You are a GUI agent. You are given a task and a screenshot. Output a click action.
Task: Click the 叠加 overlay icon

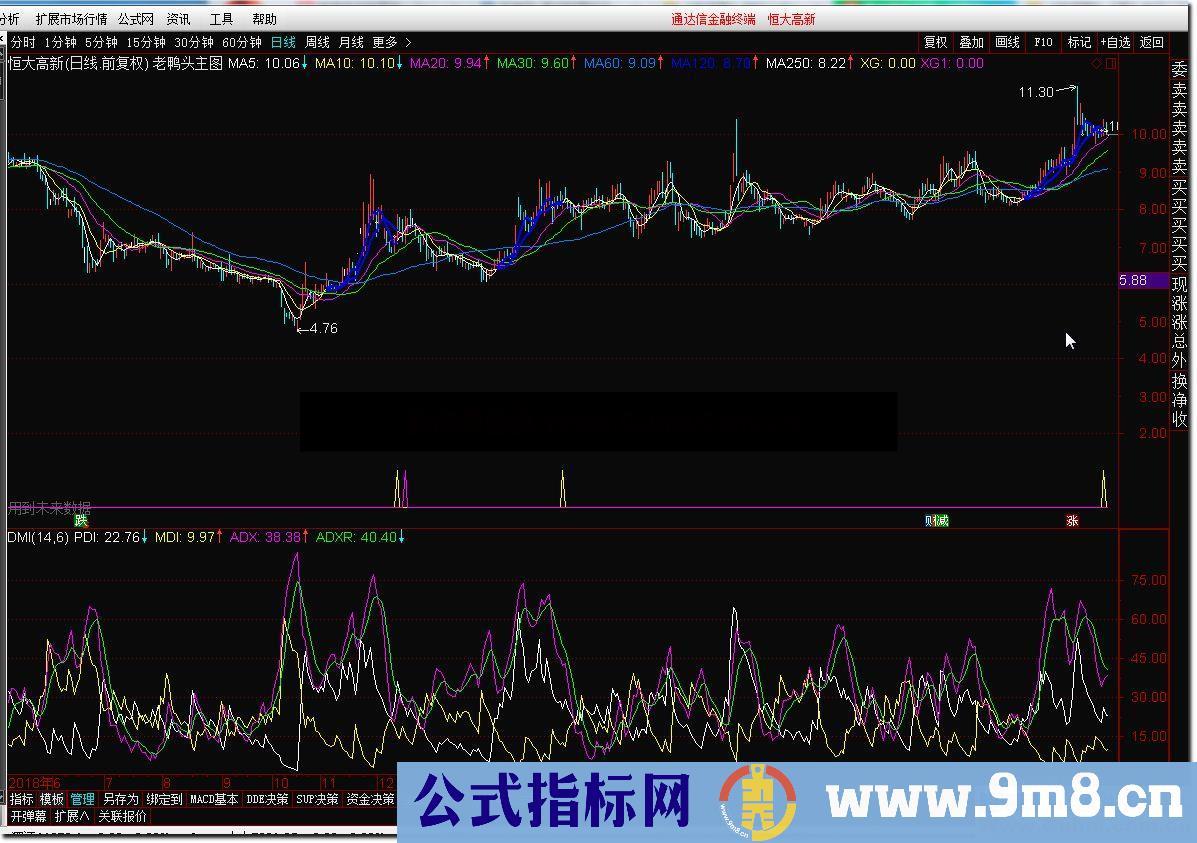point(971,43)
